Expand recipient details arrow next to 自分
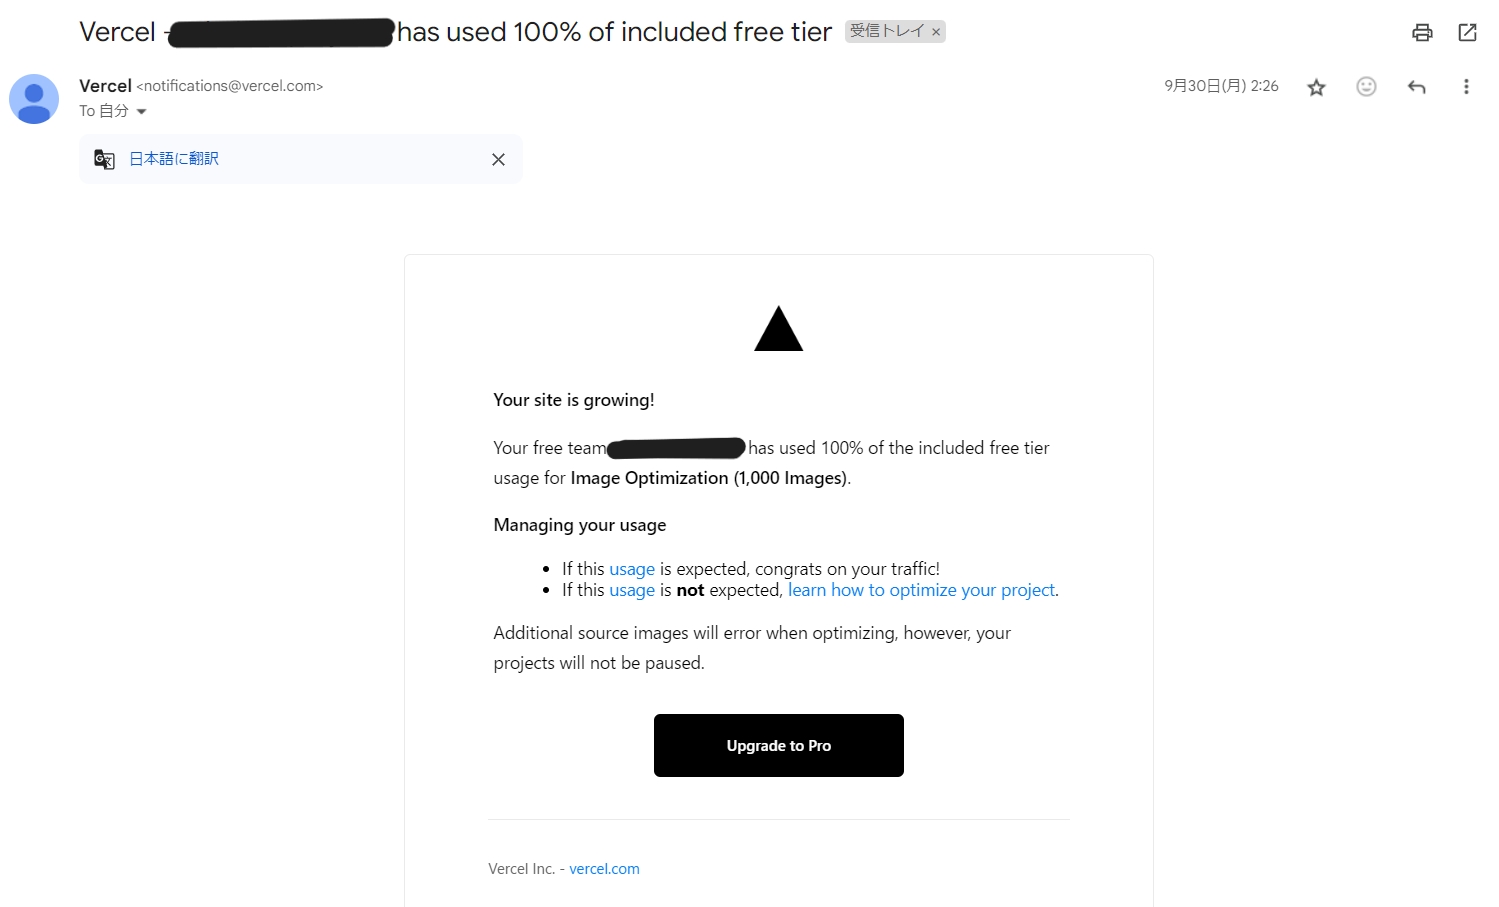The height and width of the screenshot is (907, 1499). pos(142,112)
